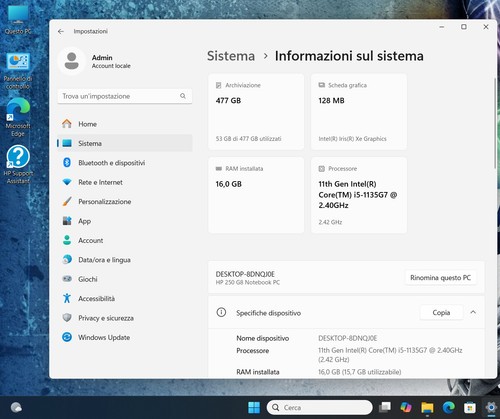Click the Processore i5-1135G7 card
The image size is (500, 419).
point(359,195)
